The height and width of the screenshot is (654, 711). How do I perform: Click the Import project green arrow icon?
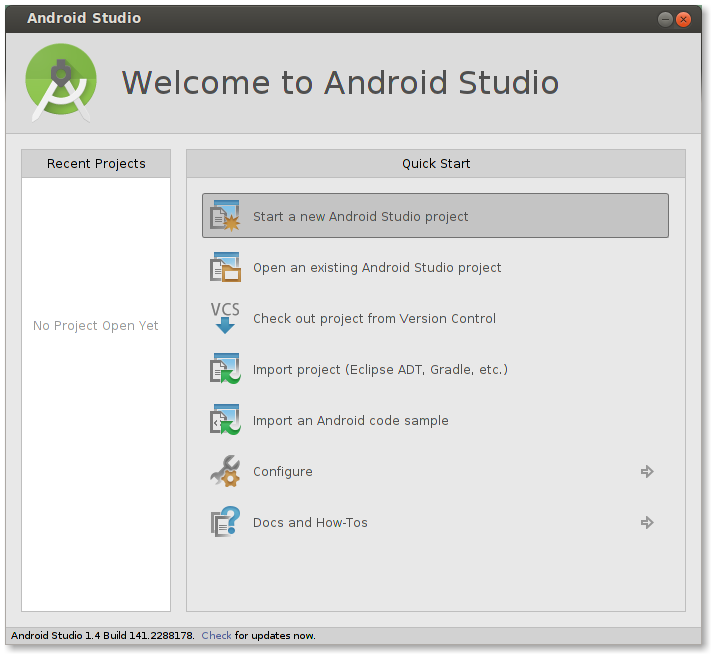tap(225, 369)
